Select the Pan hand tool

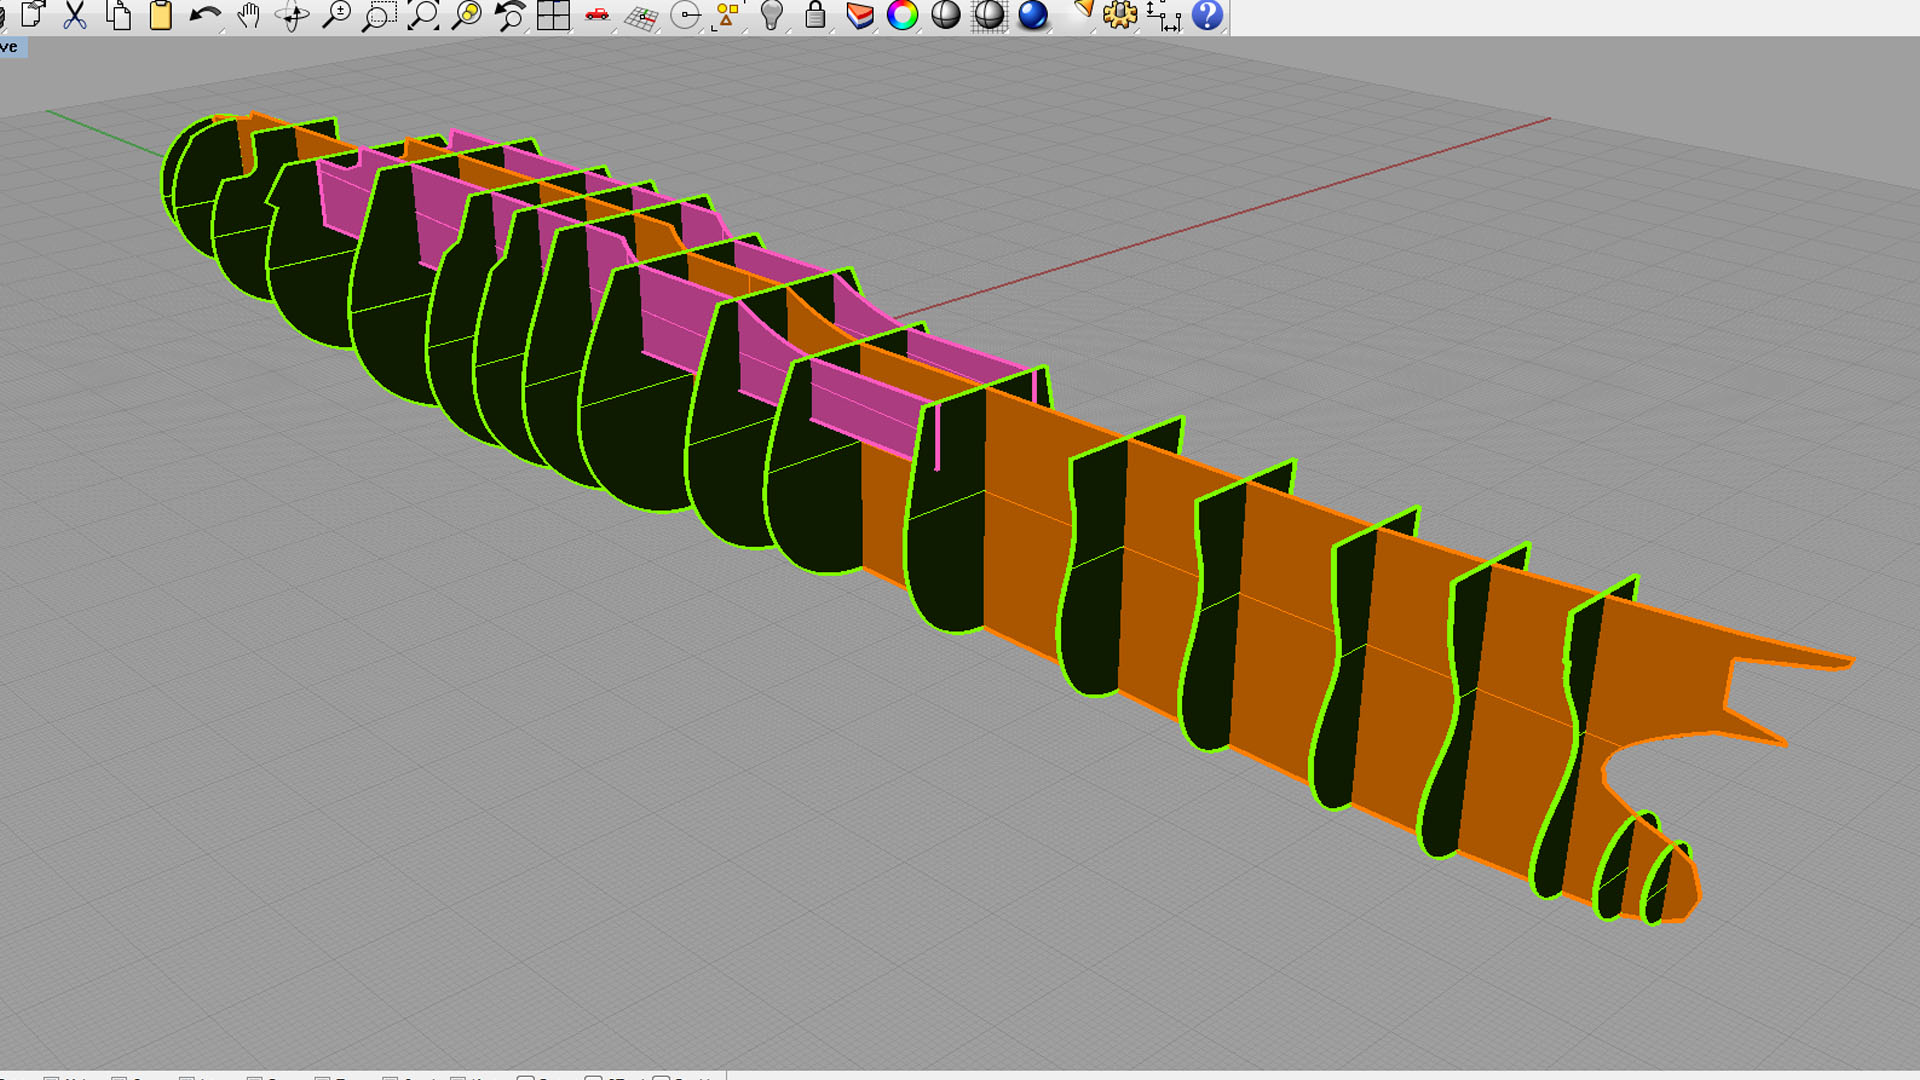tap(249, 15)
